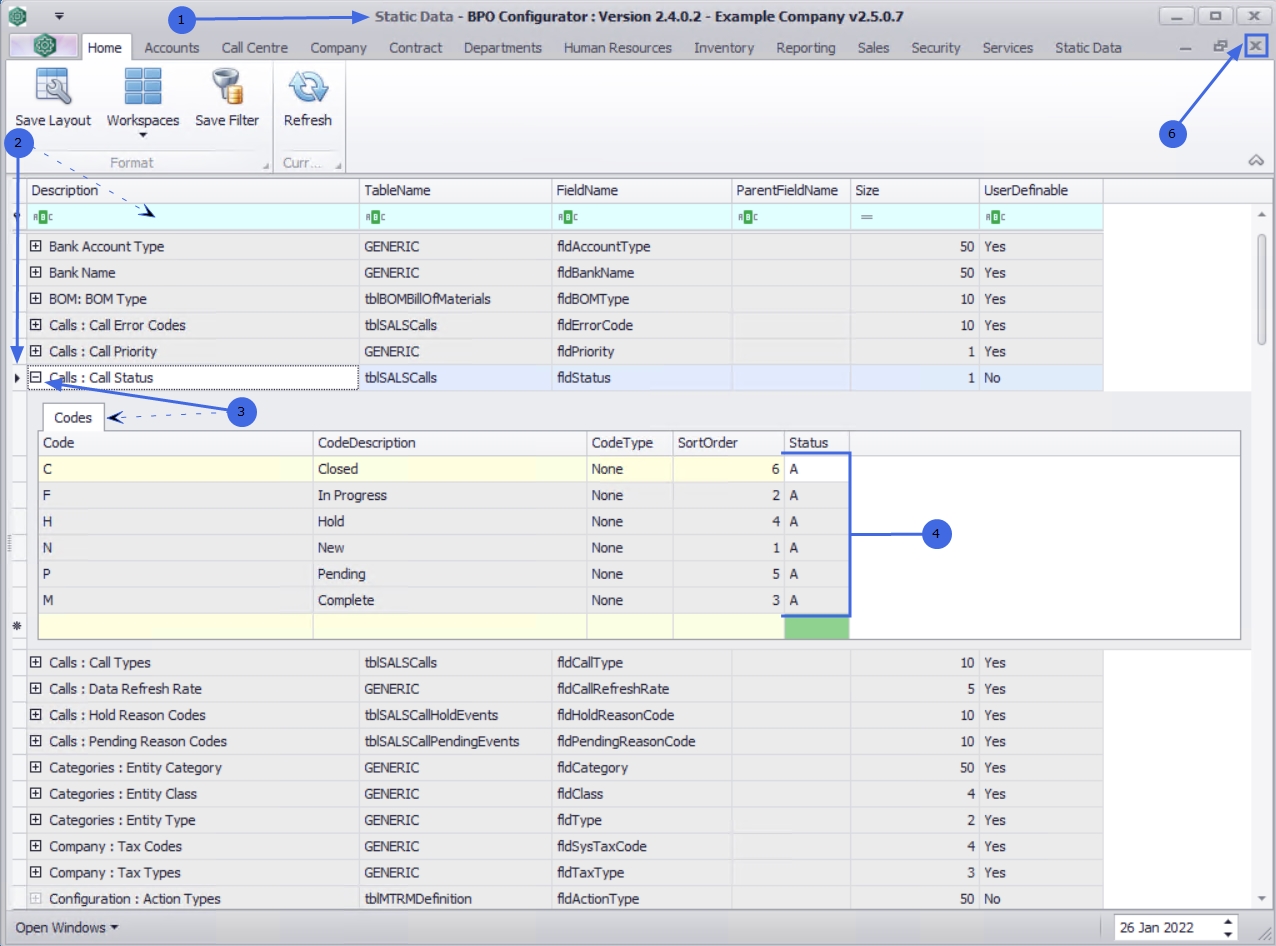Switch to the Human Resources tab
Screen dimensions: 1276x946
[617, 47]
